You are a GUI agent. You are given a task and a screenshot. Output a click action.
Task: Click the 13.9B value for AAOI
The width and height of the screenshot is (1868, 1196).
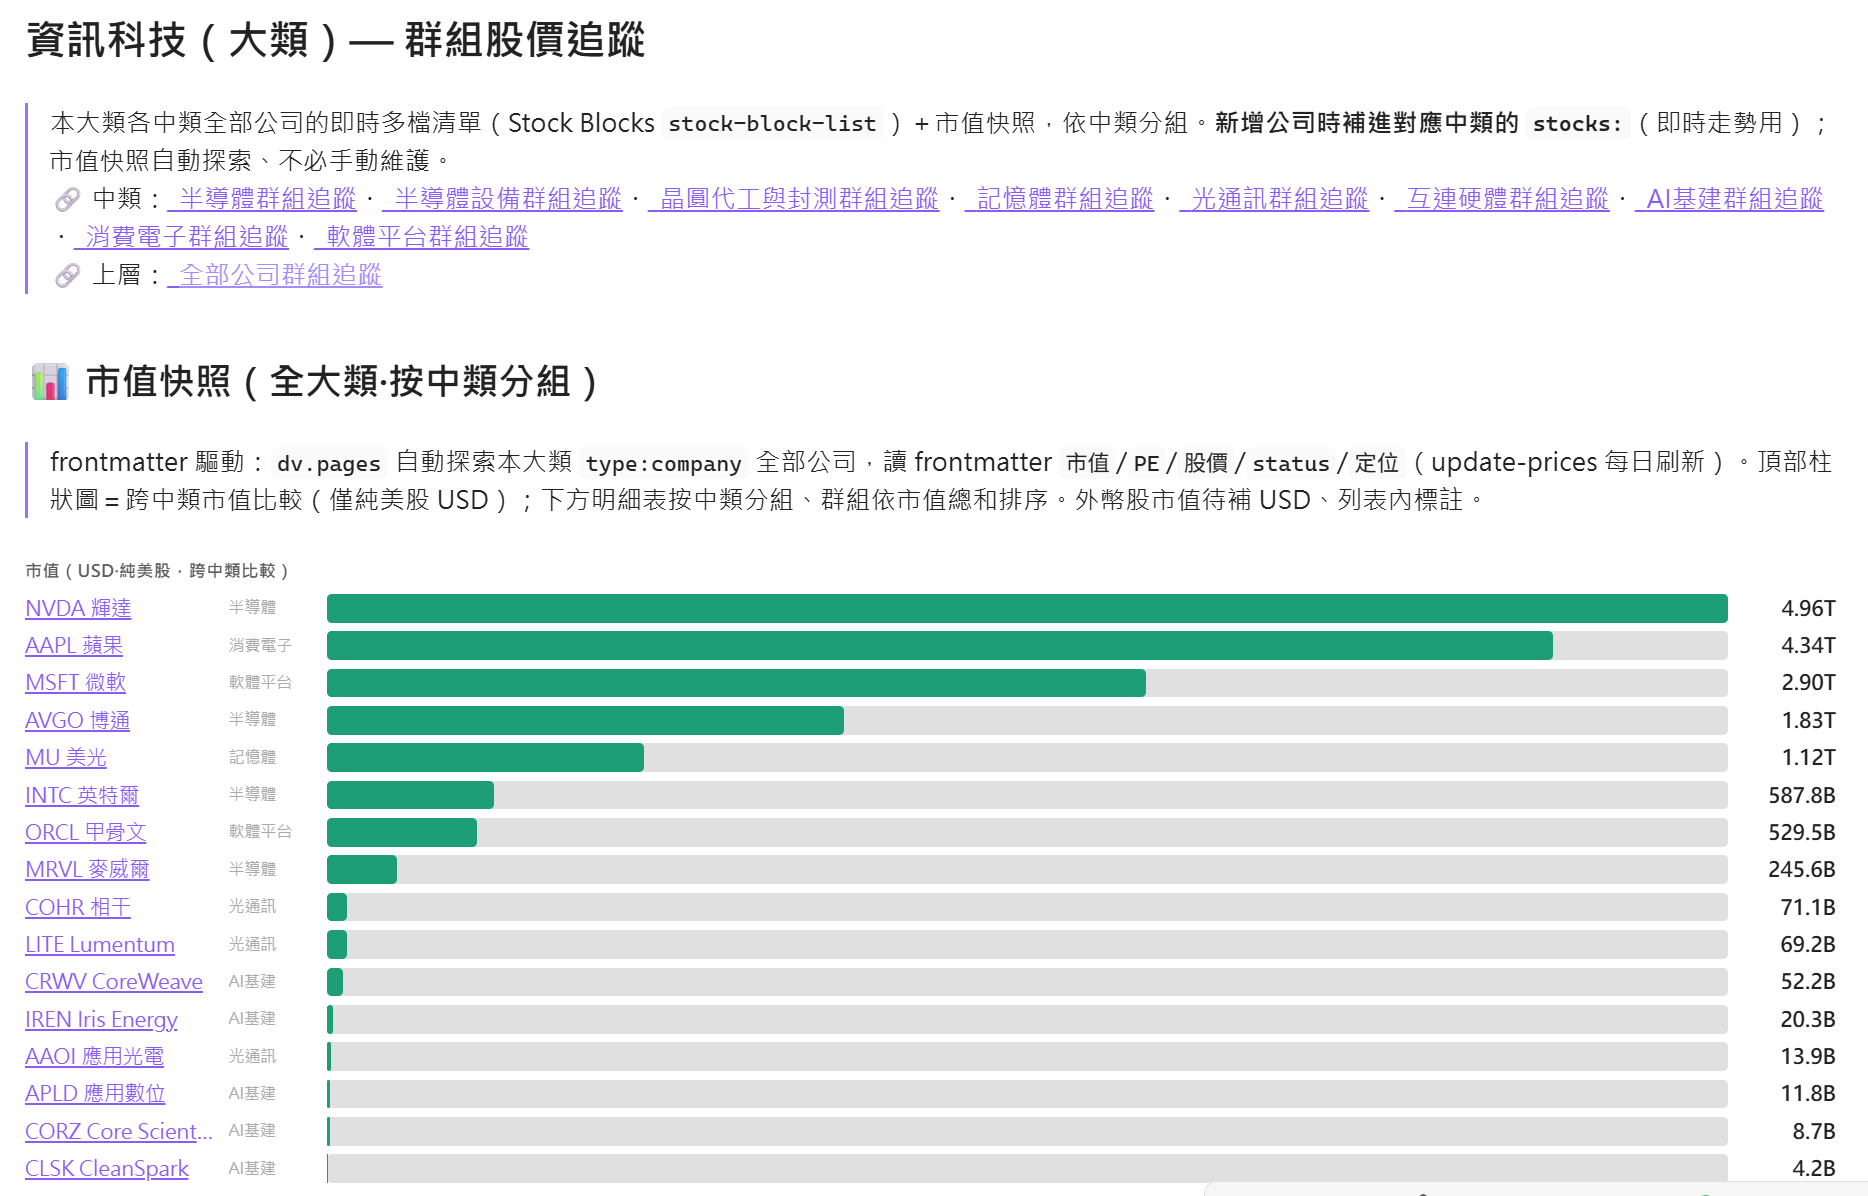click(x=1808, y=1056)
